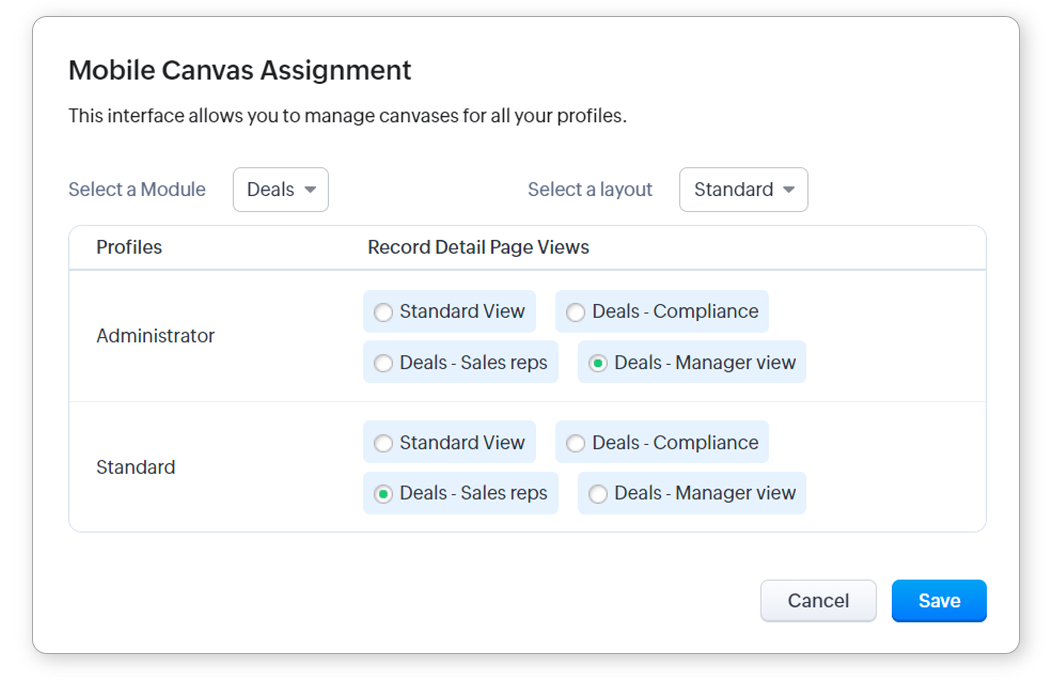Select Deals - Sales reps for Standard profile

pyautogui.click(x=383, y=494)
